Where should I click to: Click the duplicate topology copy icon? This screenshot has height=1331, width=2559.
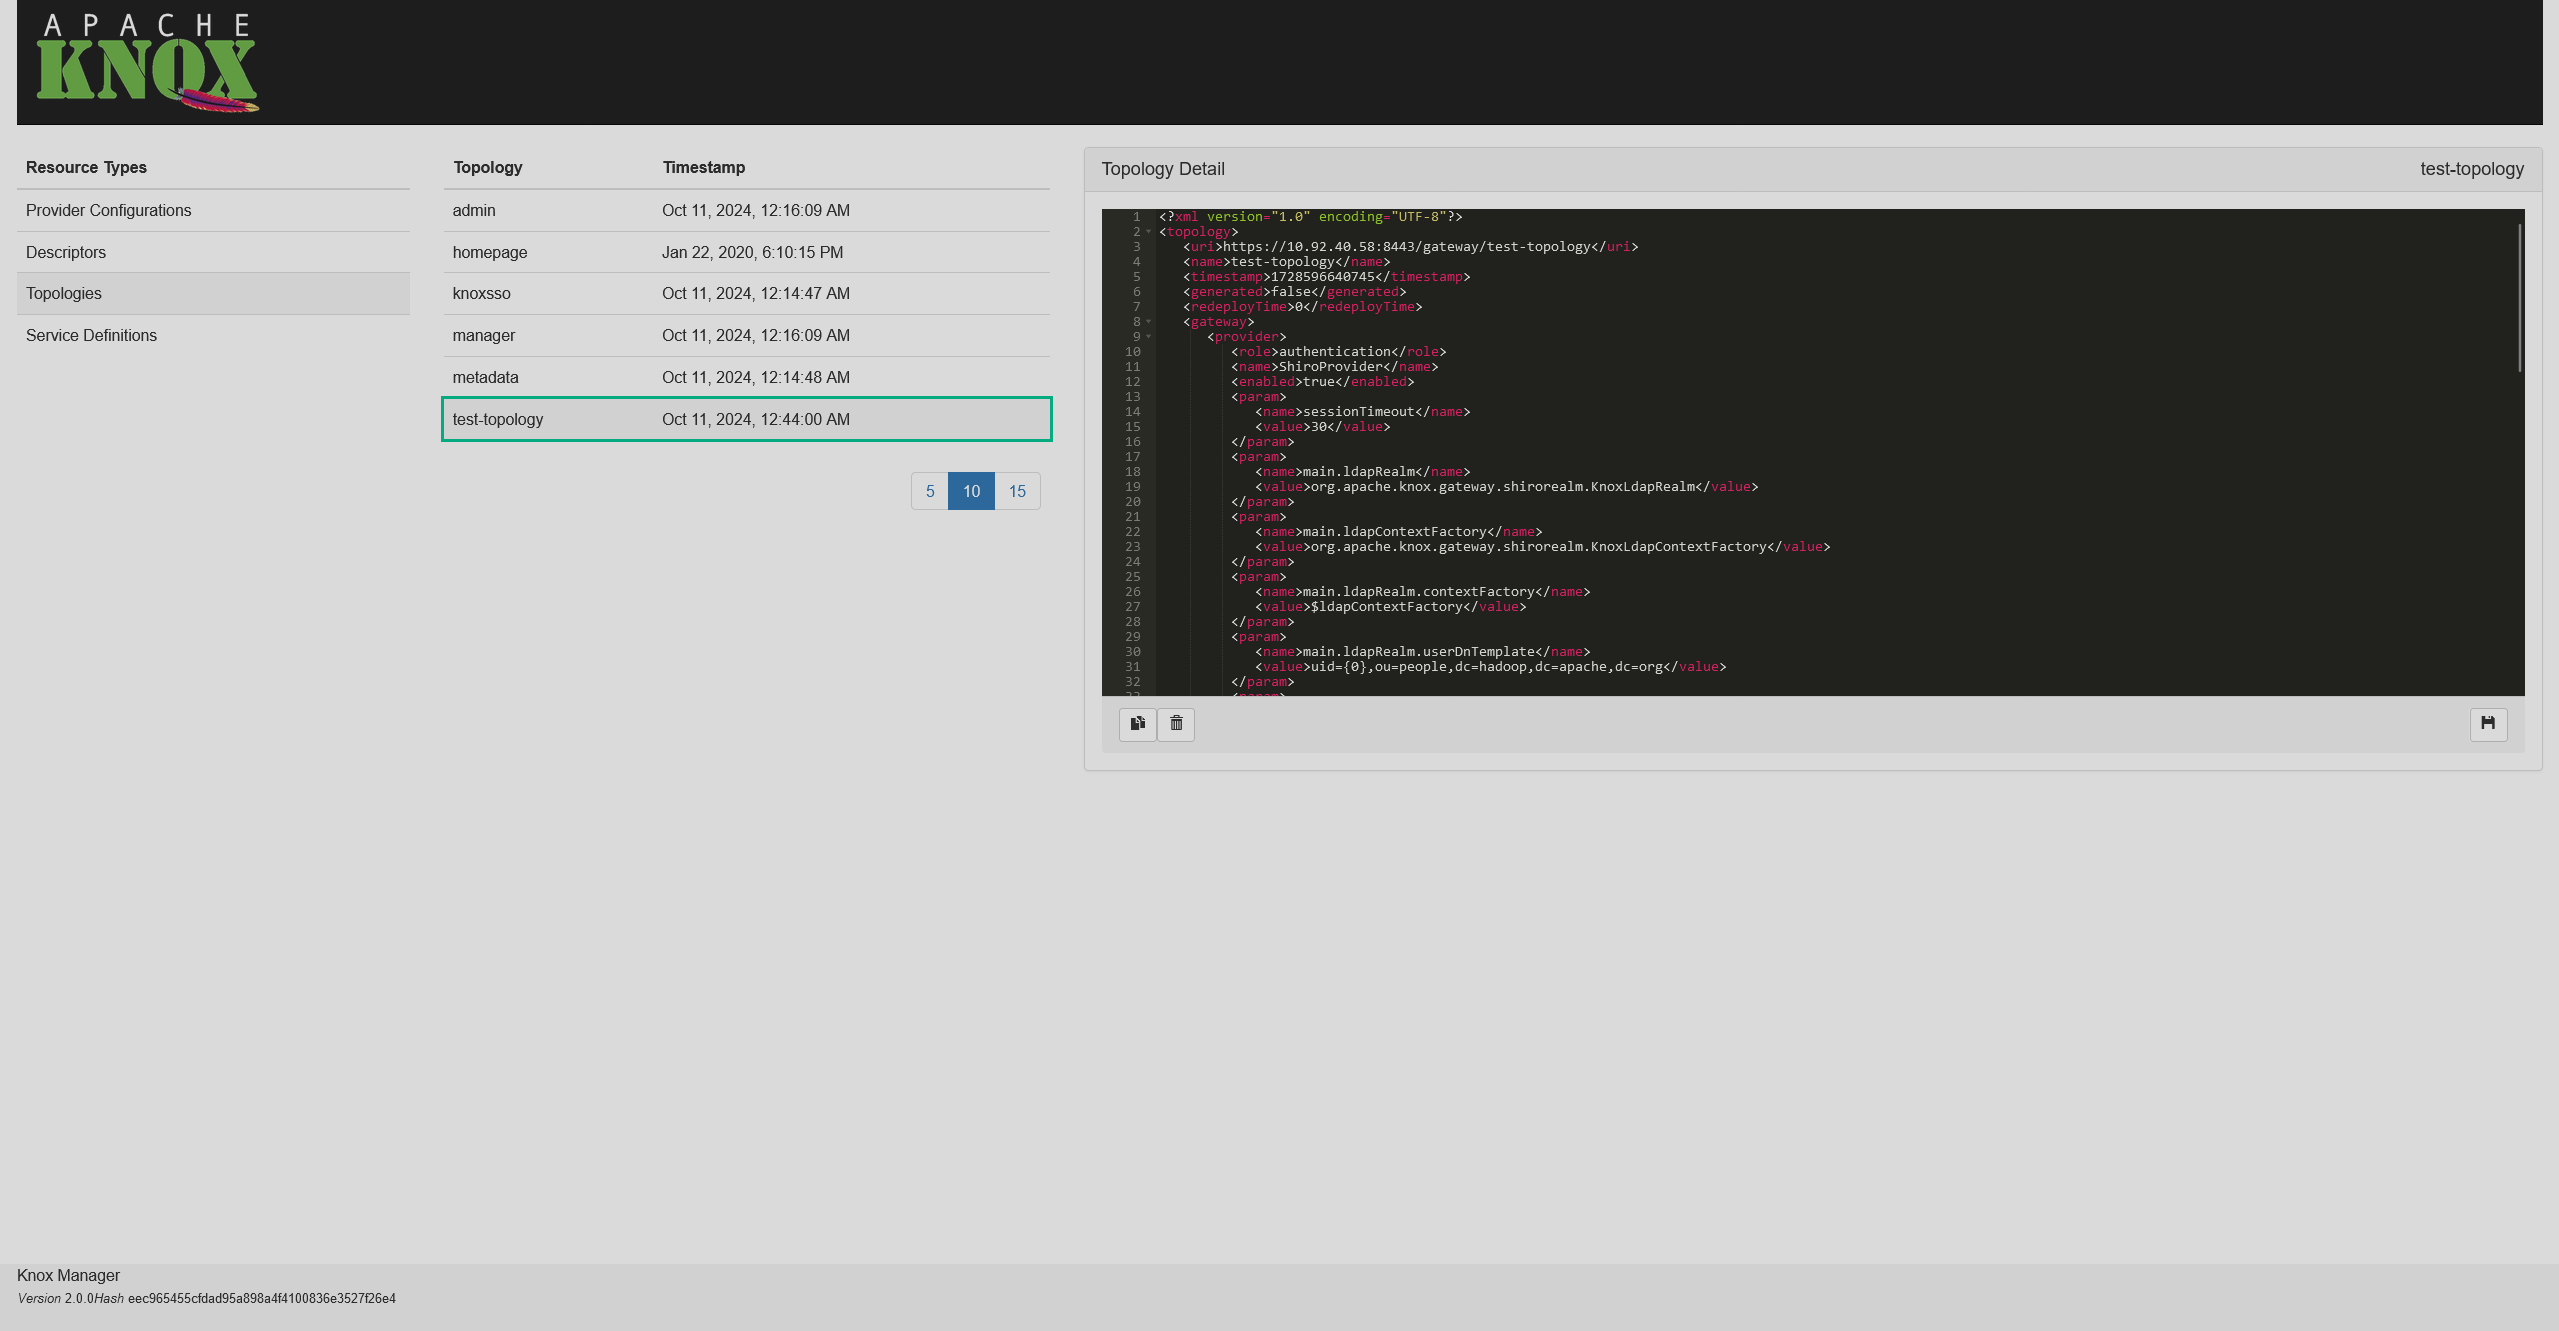[1137, 723]
